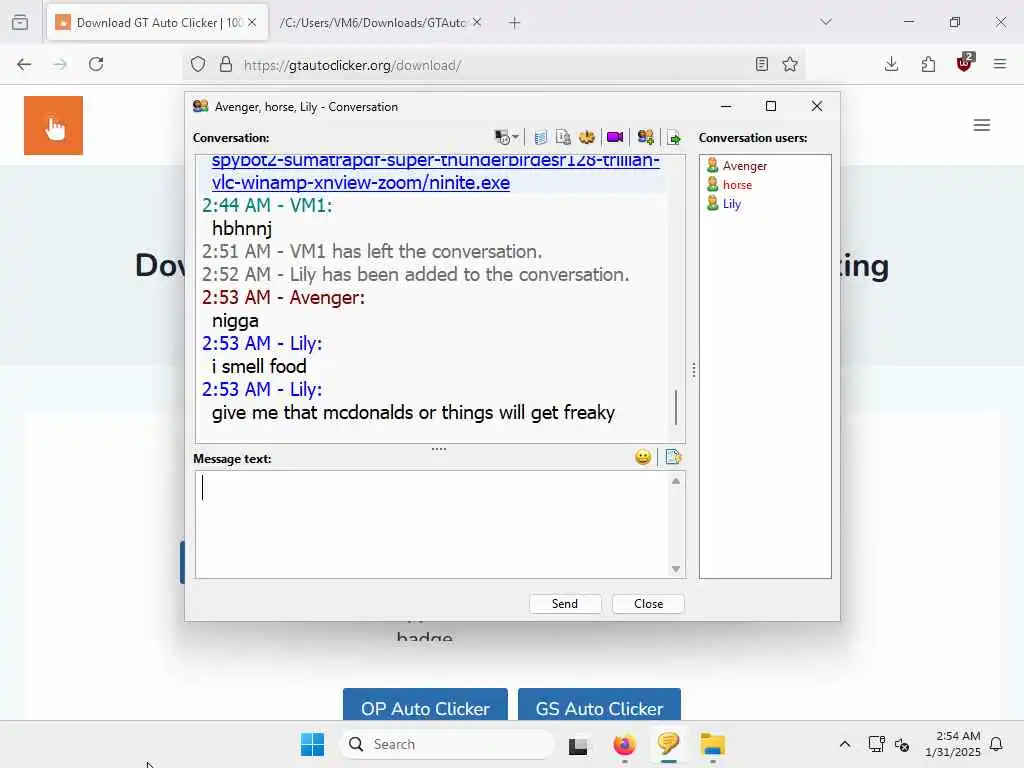Click the orange splat icon in conversation toolbar
This screenshot has width=1024, height=768.
tap(587, 137)
